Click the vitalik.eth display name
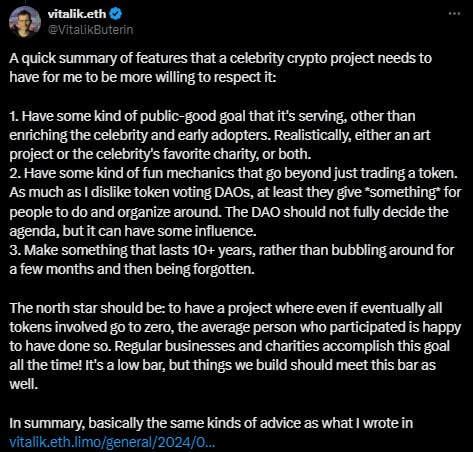 pos(77,14)
